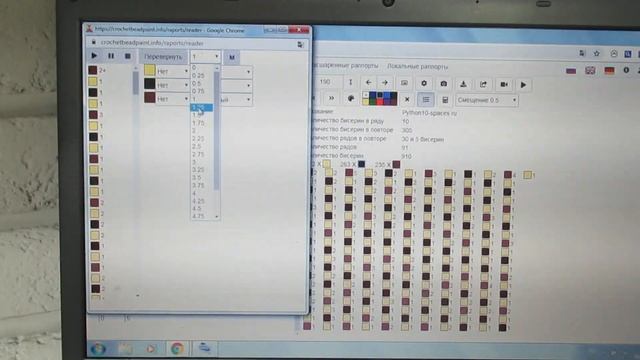Click the black swatch next to 263 X
This screenshot has height=360, width=640.
tap(361, 164)
